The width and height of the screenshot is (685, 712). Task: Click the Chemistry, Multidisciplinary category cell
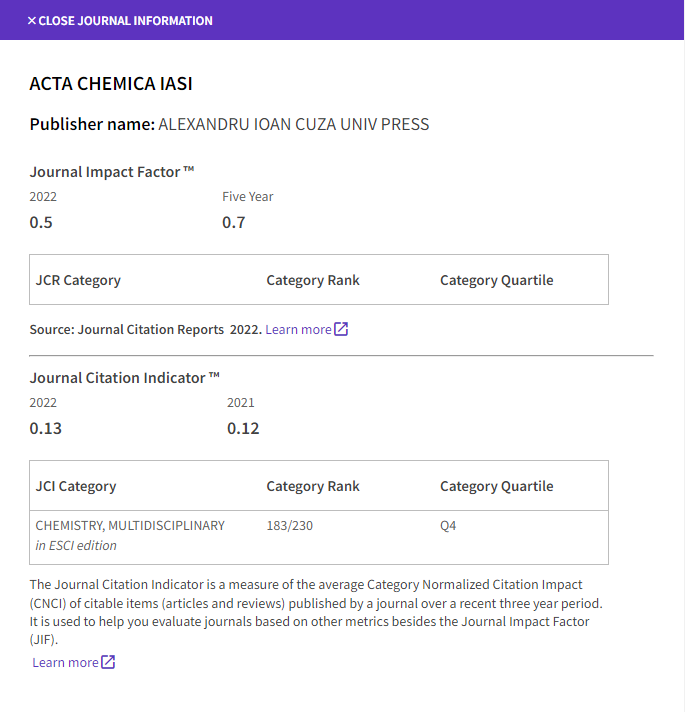pos(130,525)
